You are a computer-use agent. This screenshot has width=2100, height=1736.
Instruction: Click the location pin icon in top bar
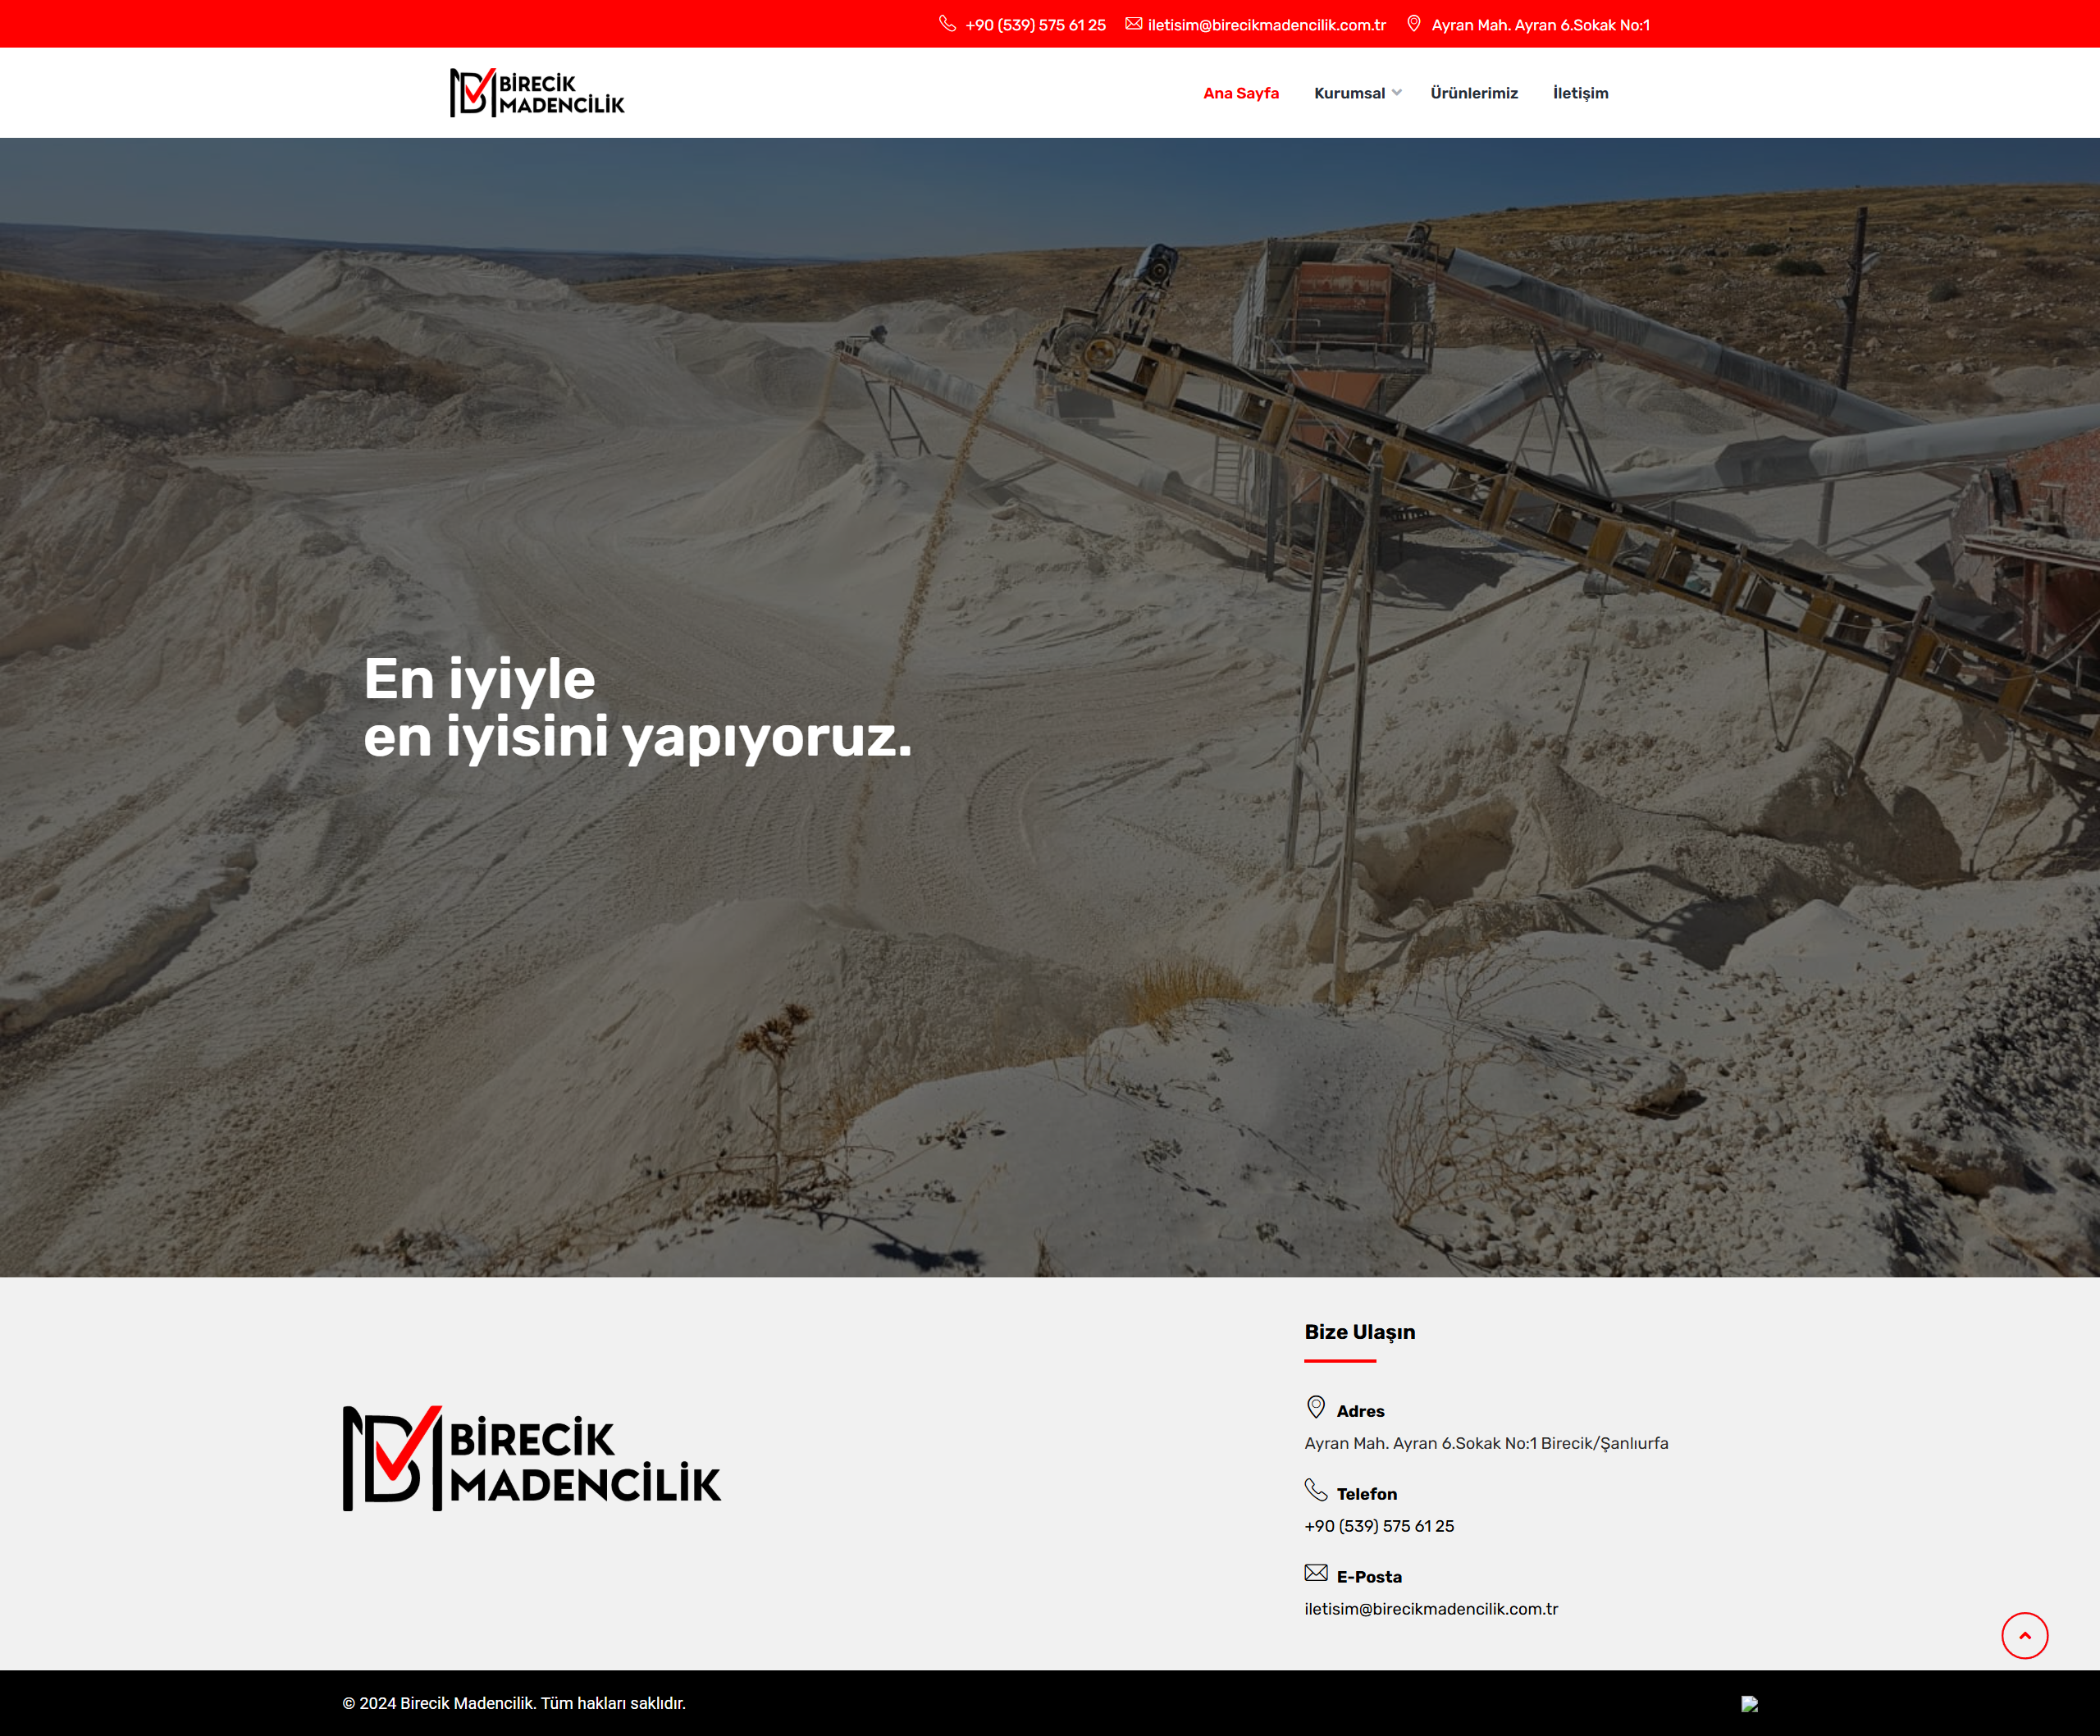[1413, 24]
